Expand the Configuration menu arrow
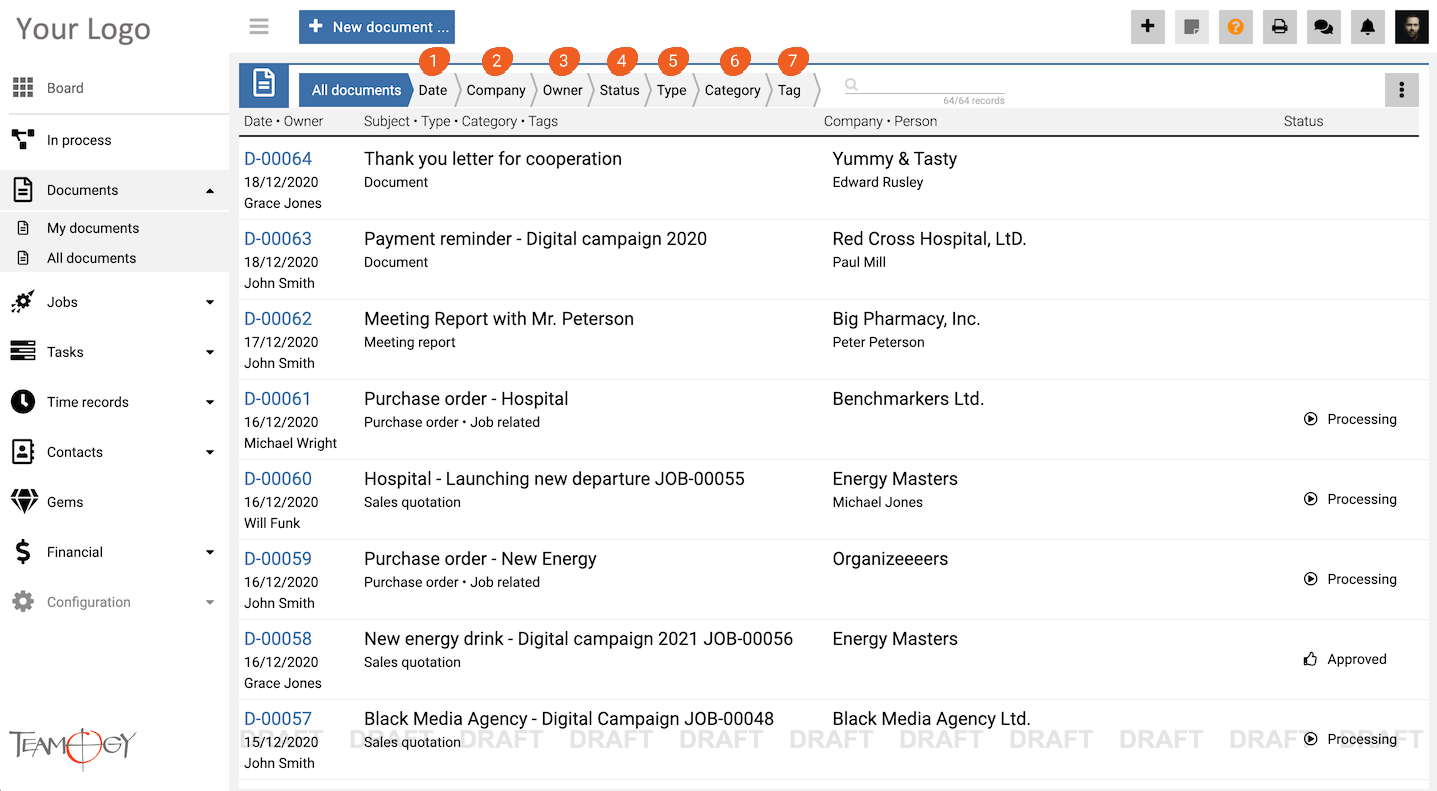1437x791 pixels. (x=210, y=602)
